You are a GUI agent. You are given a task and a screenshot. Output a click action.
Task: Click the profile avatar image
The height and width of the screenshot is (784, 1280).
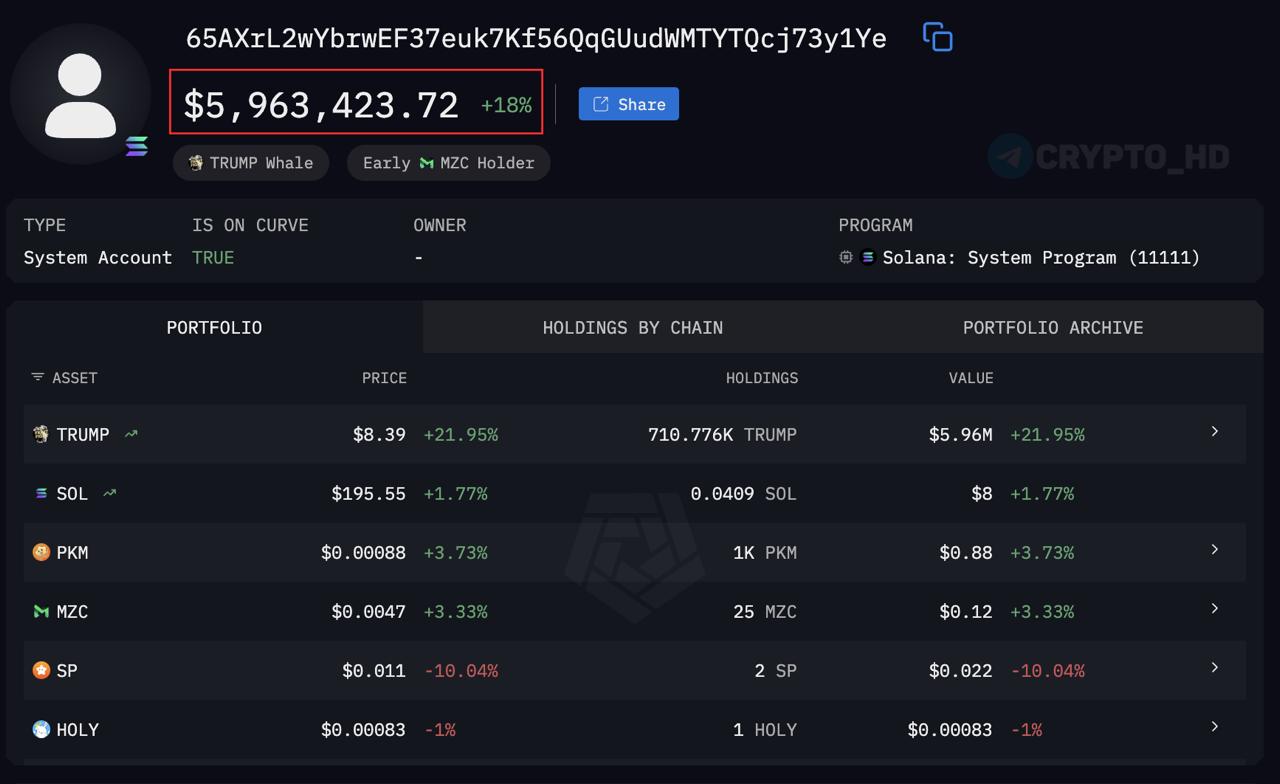pos(80,95)
